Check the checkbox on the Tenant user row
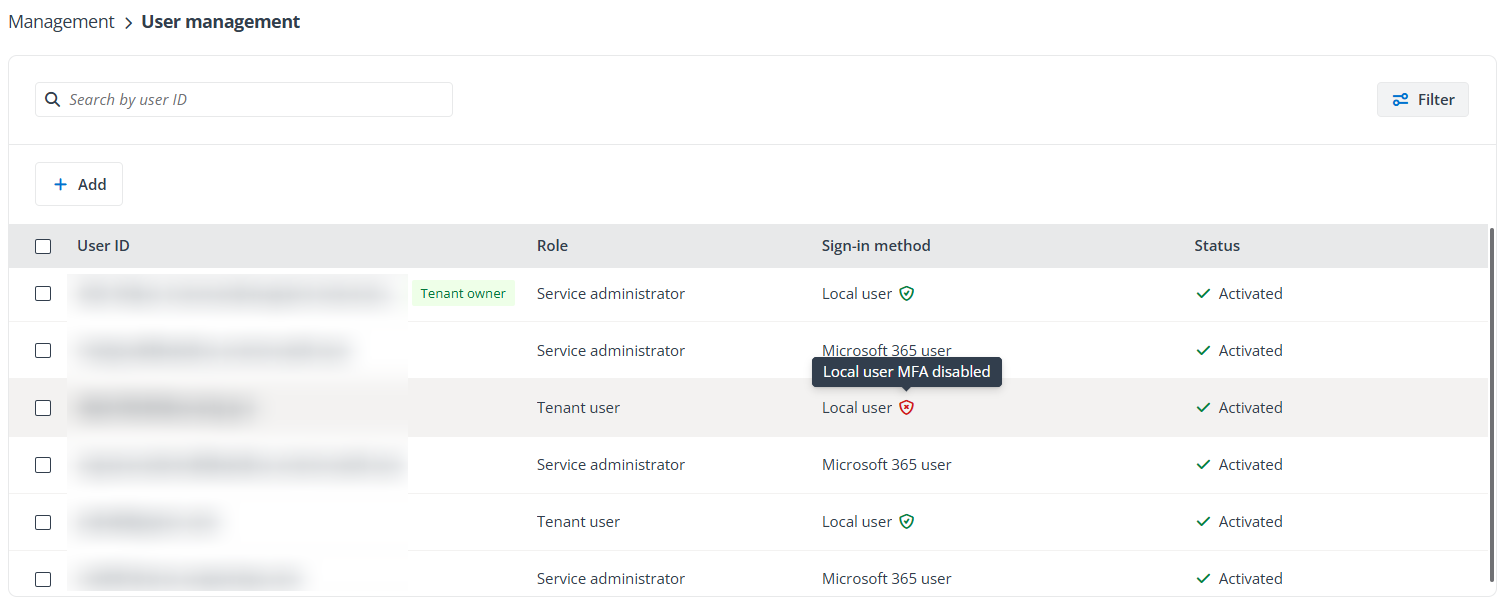The height and width of the screenshot is (611, 1507). 43,407
